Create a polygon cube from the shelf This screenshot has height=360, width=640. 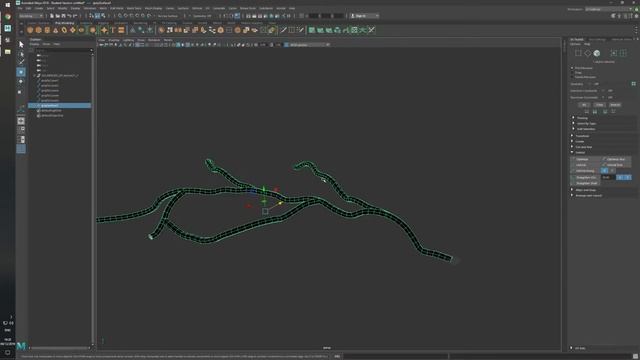39,30
